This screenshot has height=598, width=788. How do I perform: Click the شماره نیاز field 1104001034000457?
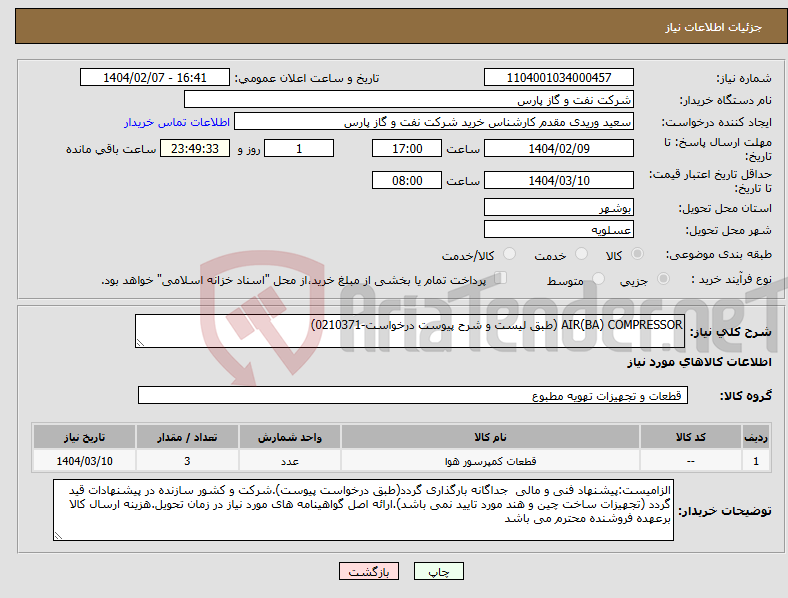(559, 77)
